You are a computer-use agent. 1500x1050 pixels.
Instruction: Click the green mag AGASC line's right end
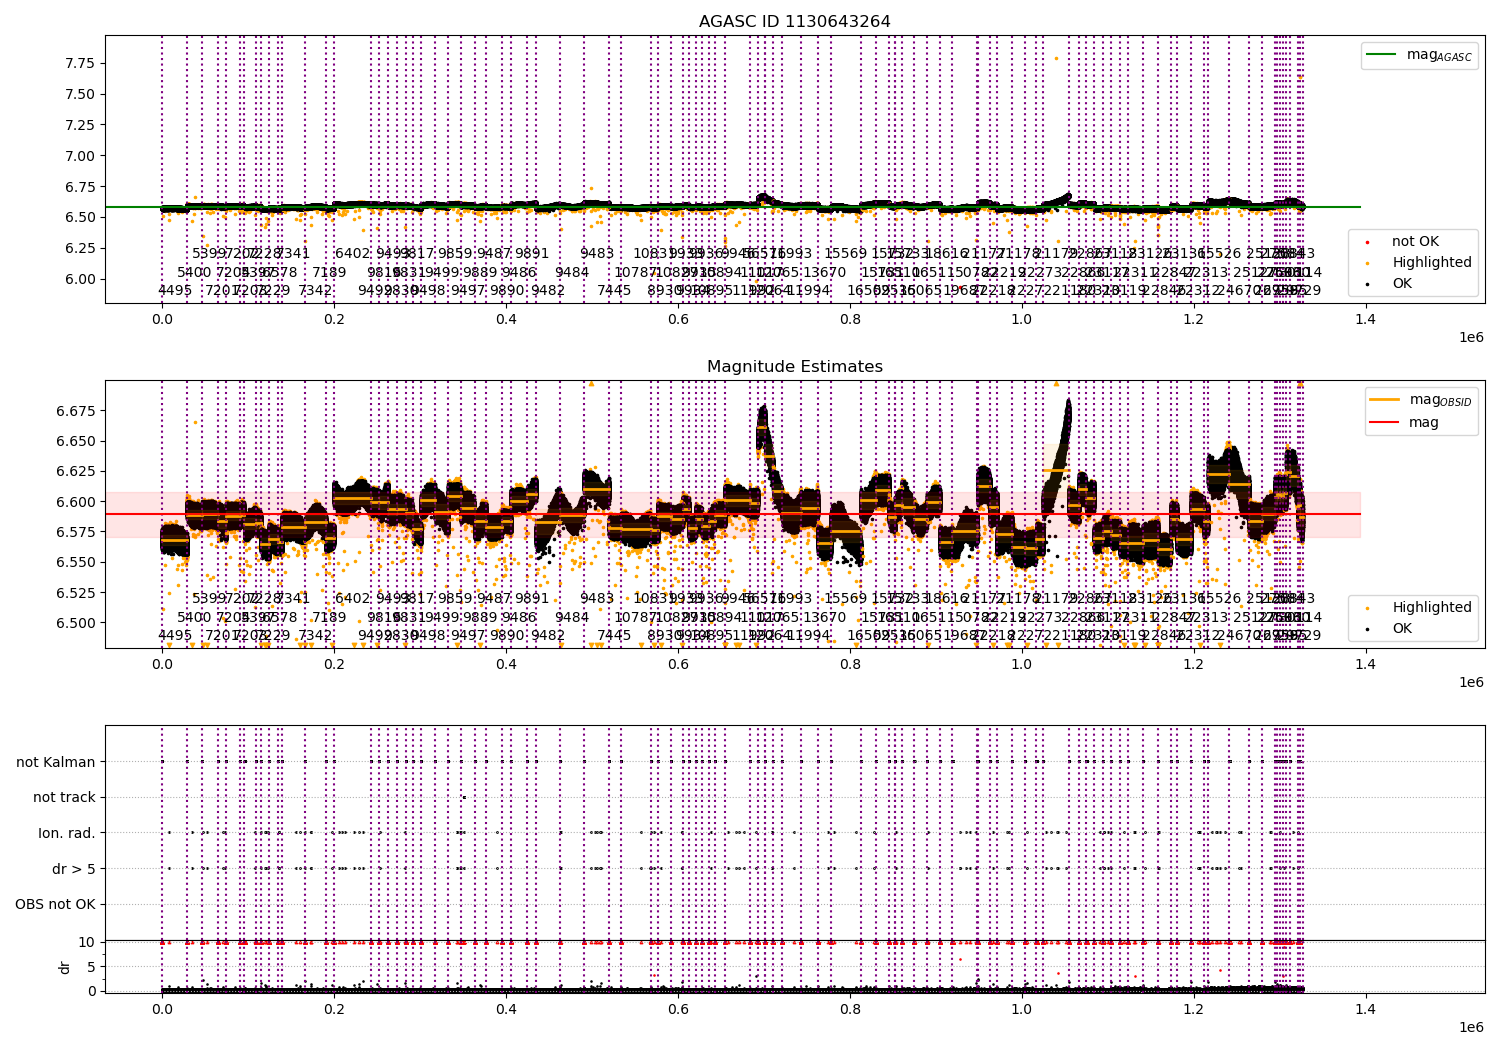click(1359, 207)
